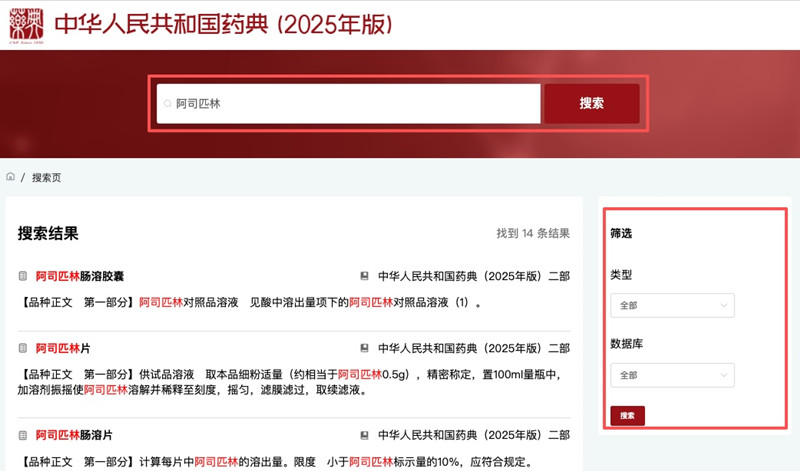Click document icon beside 阿司匹林片
The height and width of the screenshot is (471, 800).
[x=22, y=348]
